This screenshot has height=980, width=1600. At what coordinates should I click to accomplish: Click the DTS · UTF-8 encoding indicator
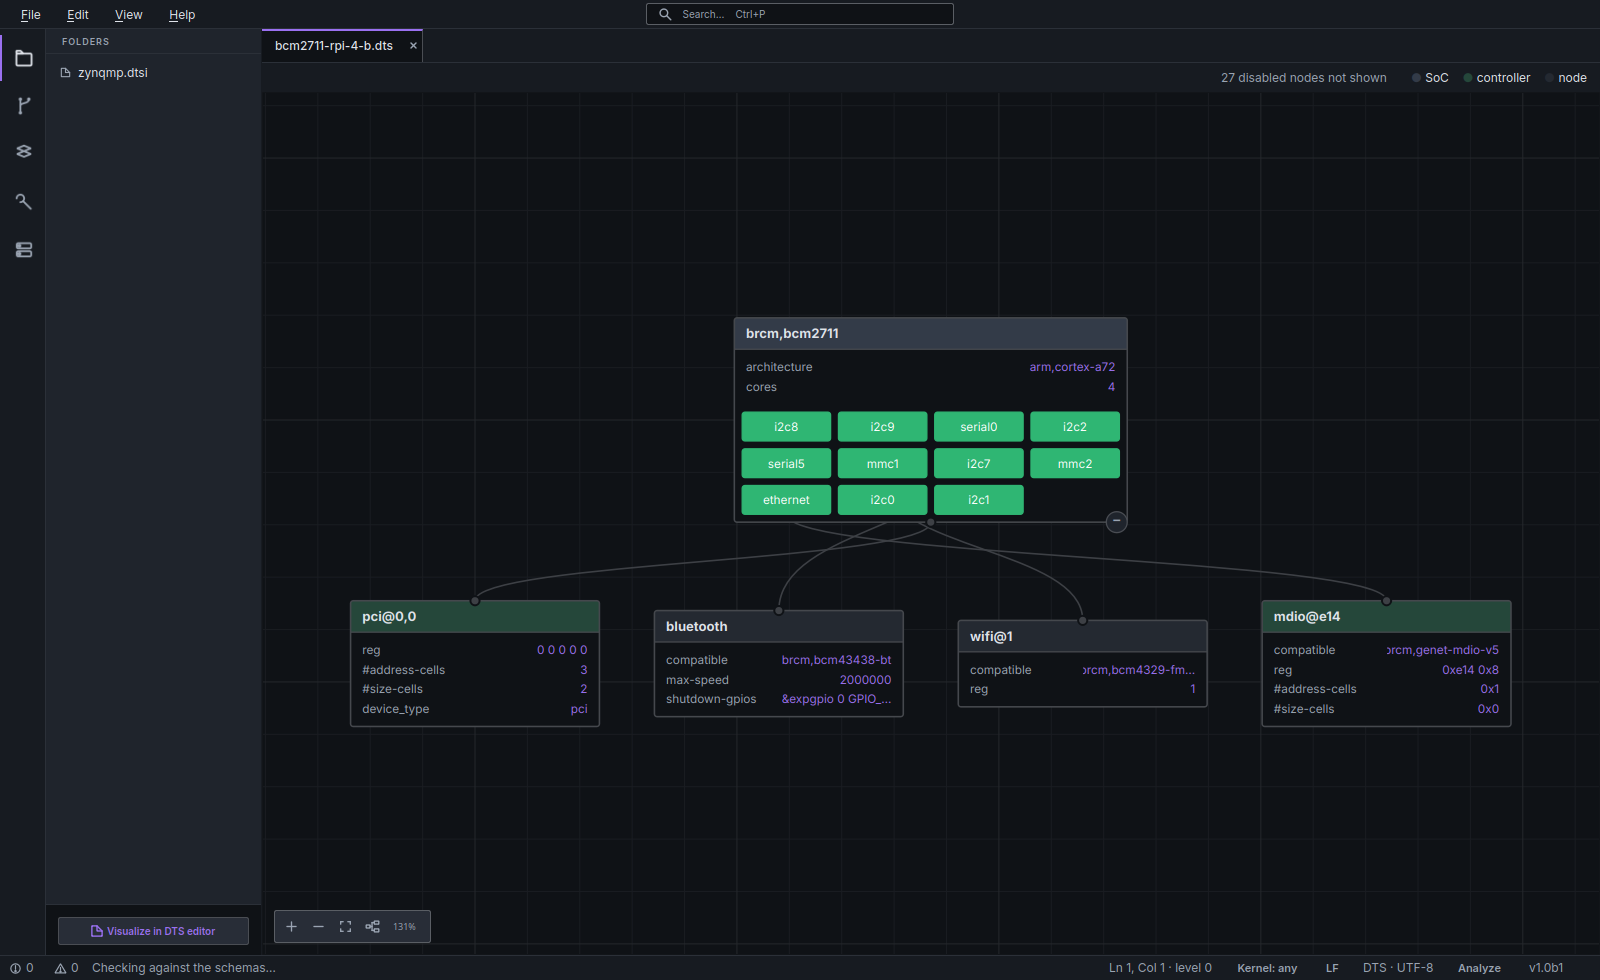click(x=1398, y=968)
